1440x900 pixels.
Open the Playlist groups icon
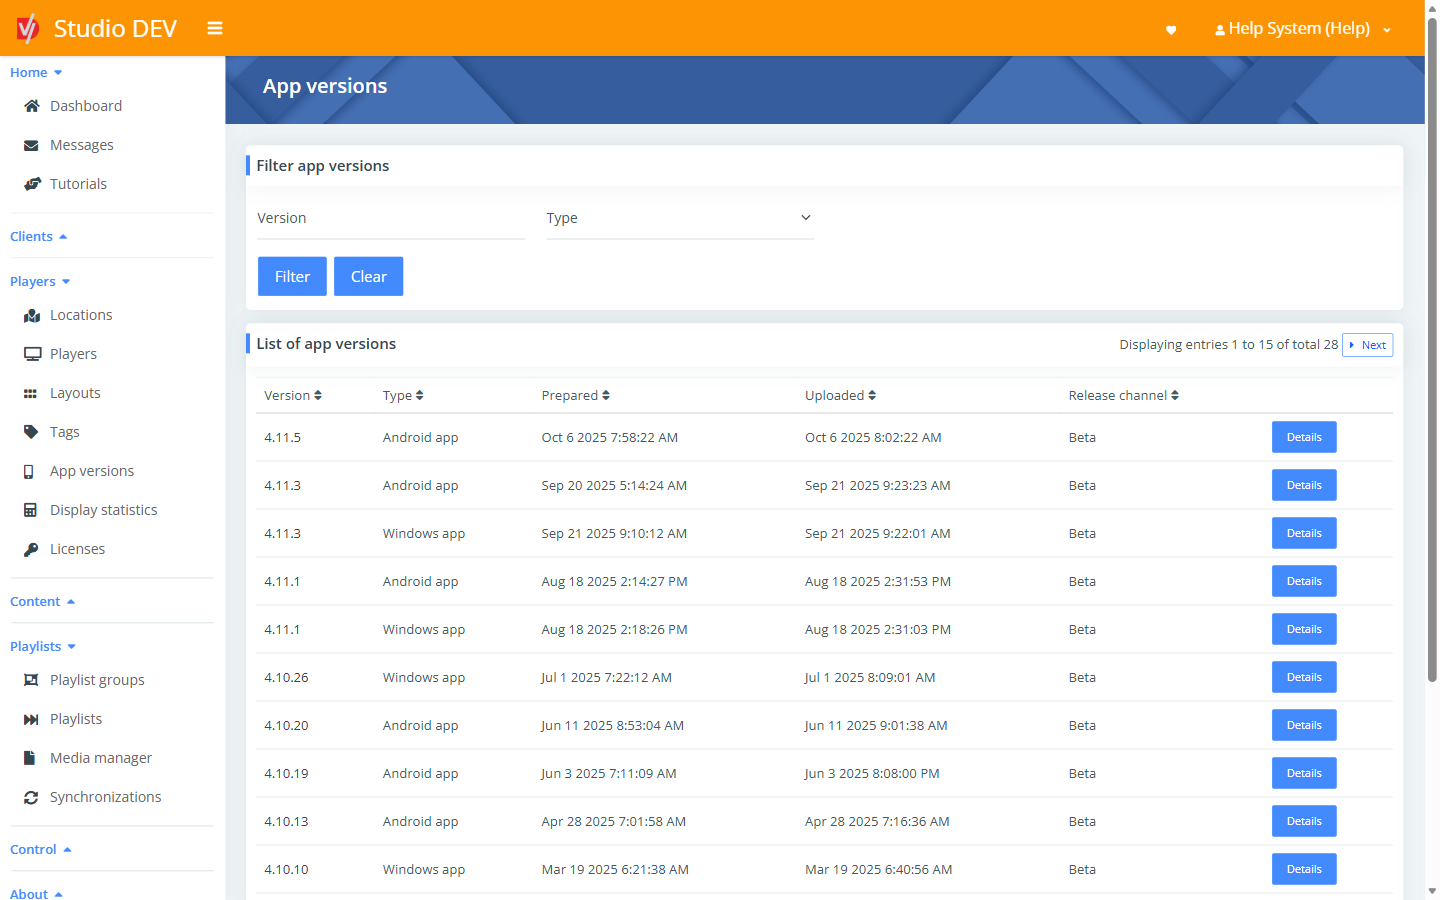(x=31, y=680)
